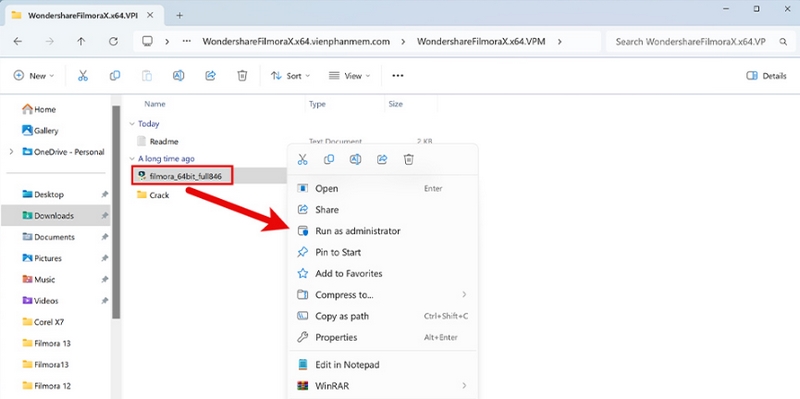Select the Readme file

pos(158,141)
